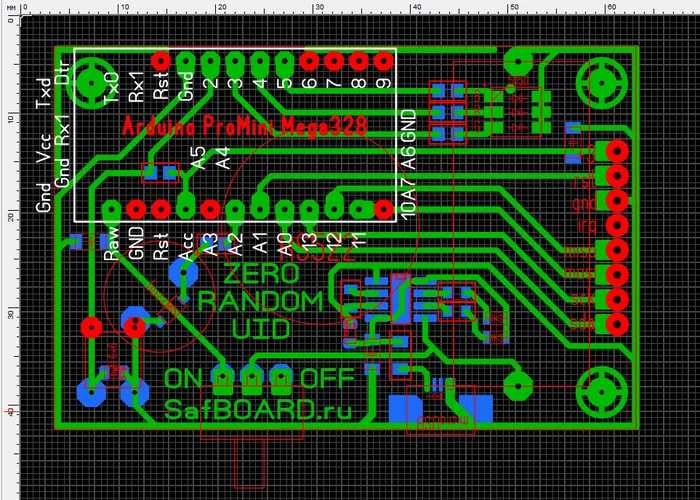Select the "ON" label near slide switch

(183, 379)
